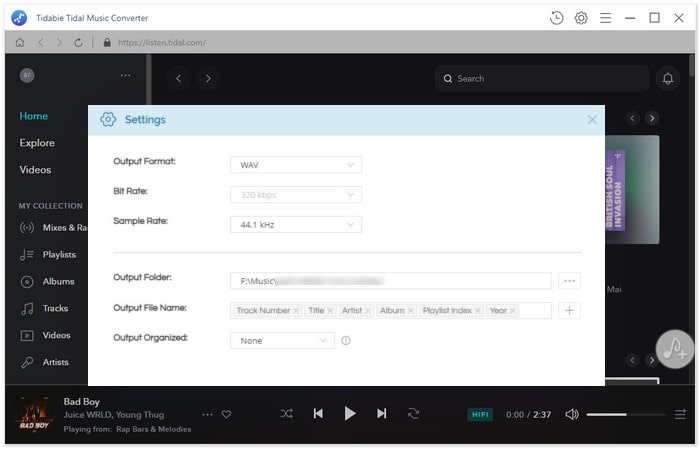Remove the Title tag

click(x=330, y=311)
